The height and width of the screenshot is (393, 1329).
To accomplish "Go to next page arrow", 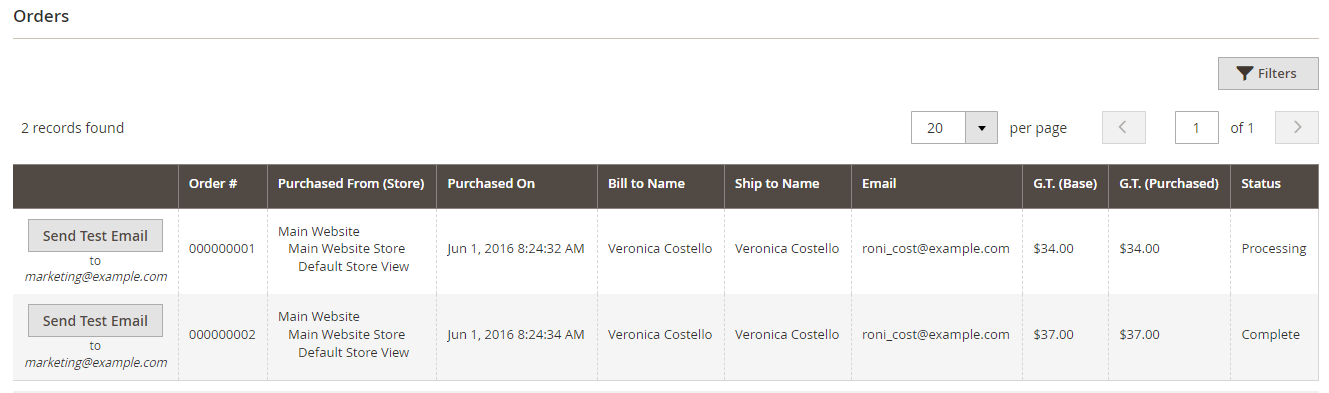I will pos(1297,128).
